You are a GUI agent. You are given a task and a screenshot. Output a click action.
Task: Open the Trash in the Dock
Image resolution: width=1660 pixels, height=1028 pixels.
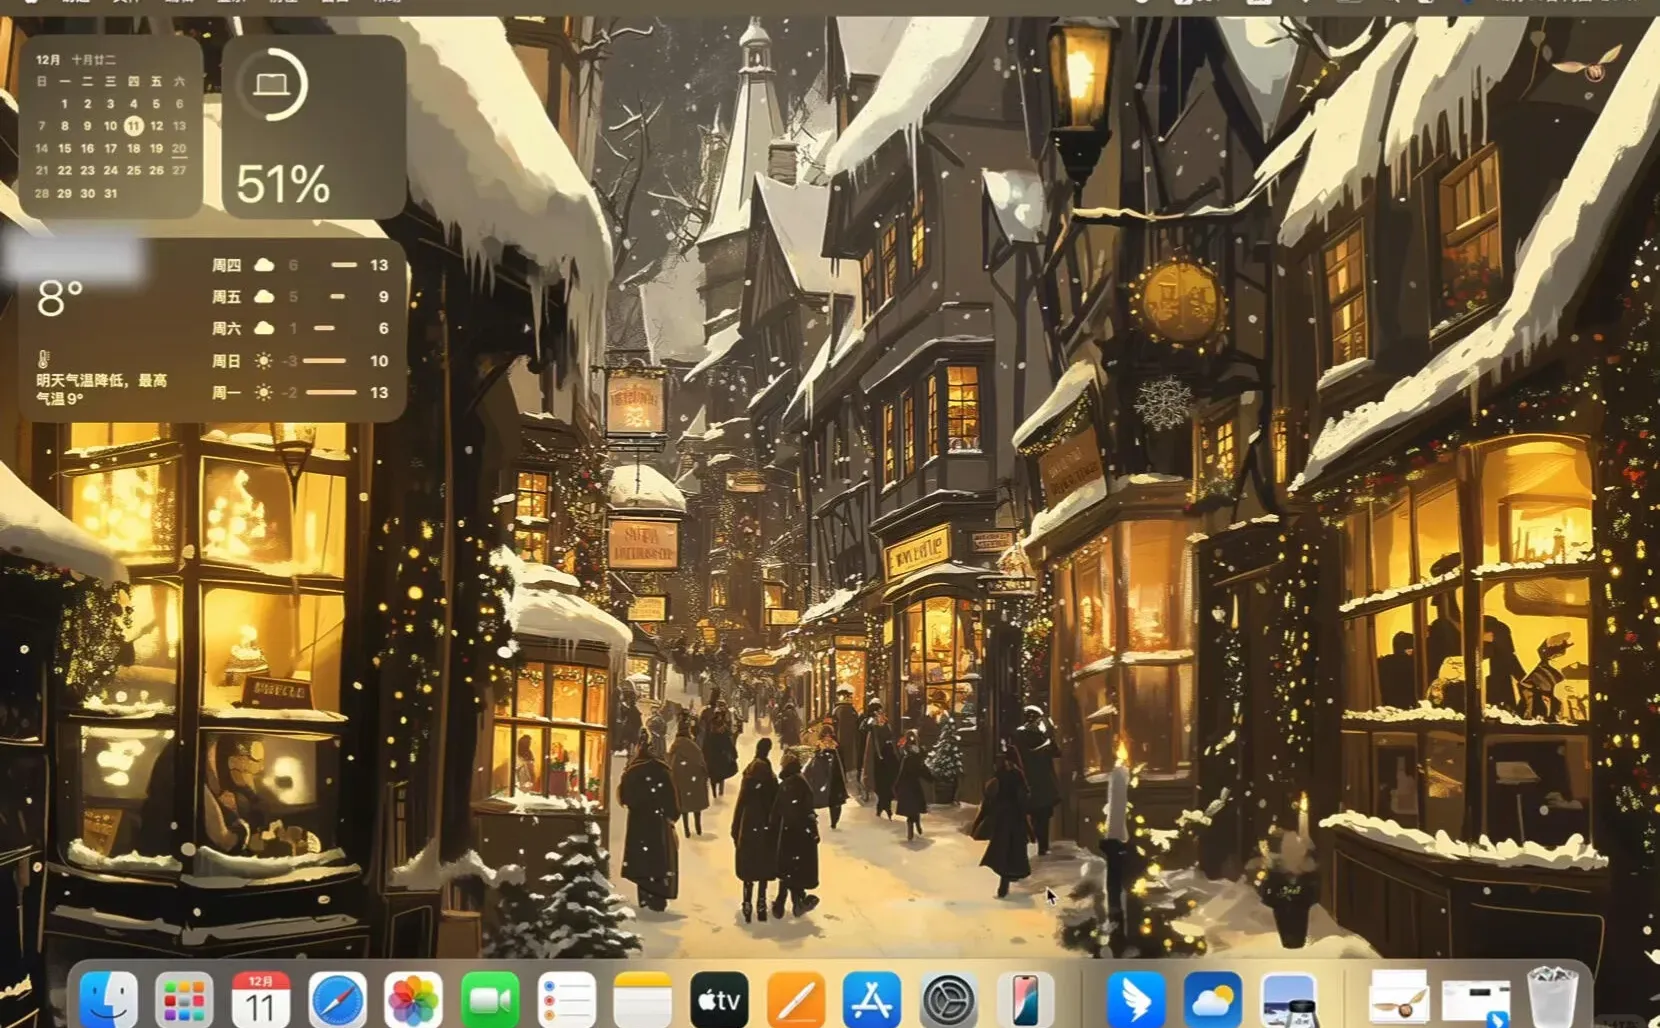click(1553, 997)
